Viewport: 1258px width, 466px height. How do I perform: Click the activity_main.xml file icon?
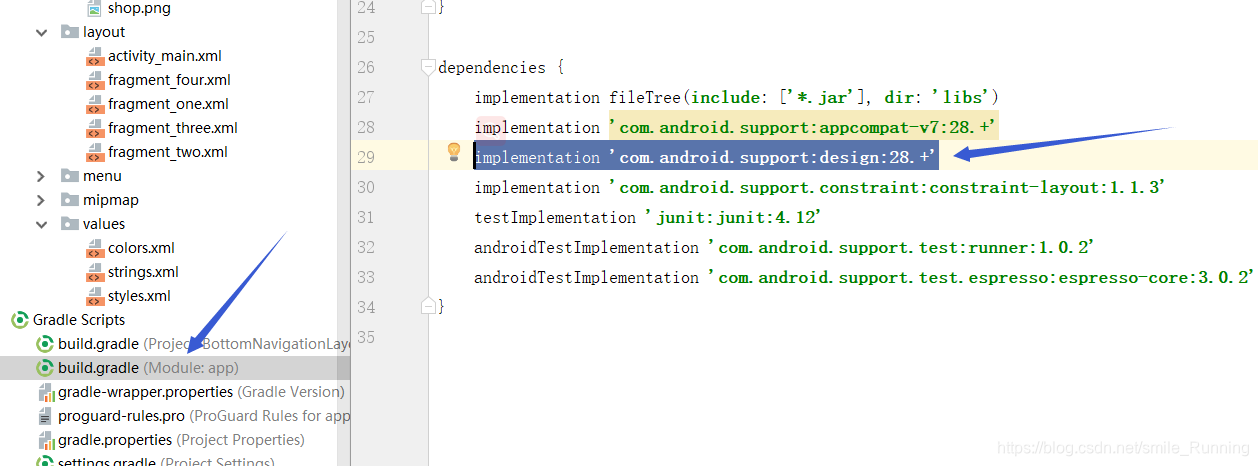pos(94,56)
